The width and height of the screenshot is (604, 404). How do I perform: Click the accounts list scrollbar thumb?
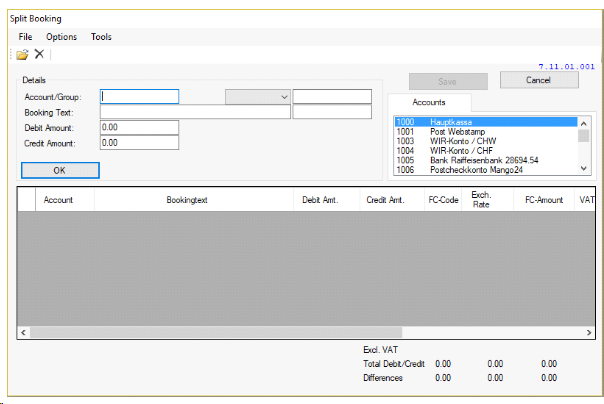click(584, 136)
